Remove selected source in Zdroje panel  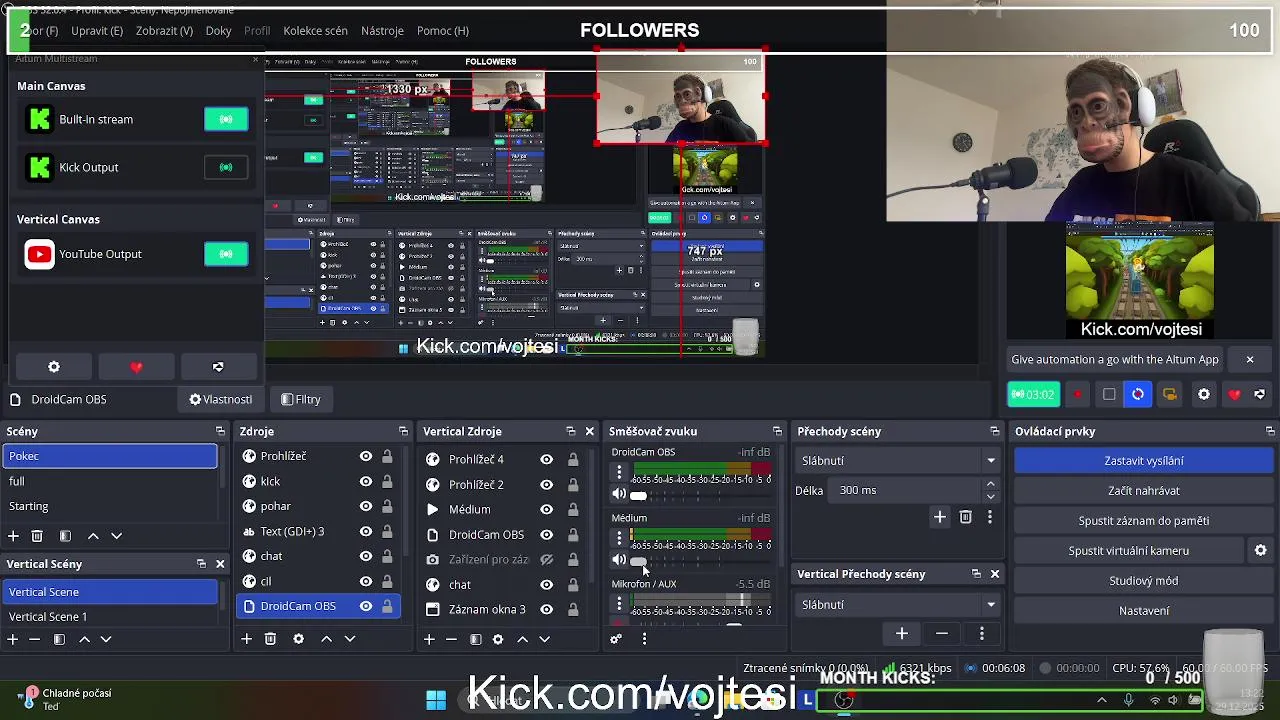270,639
